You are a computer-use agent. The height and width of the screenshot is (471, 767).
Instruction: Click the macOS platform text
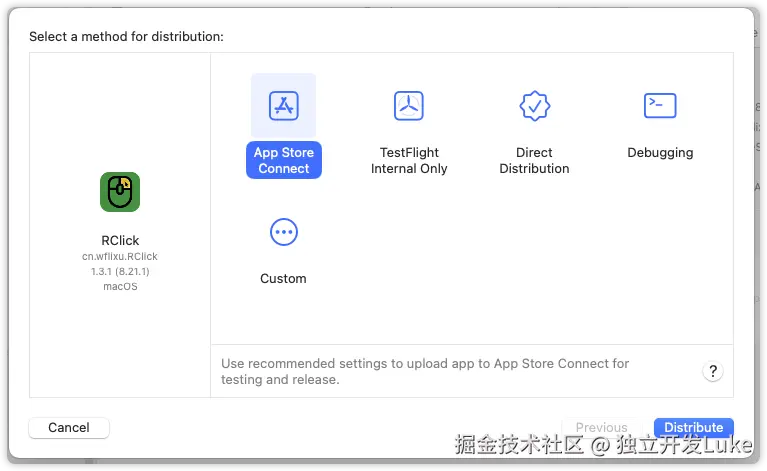[120, 287]
